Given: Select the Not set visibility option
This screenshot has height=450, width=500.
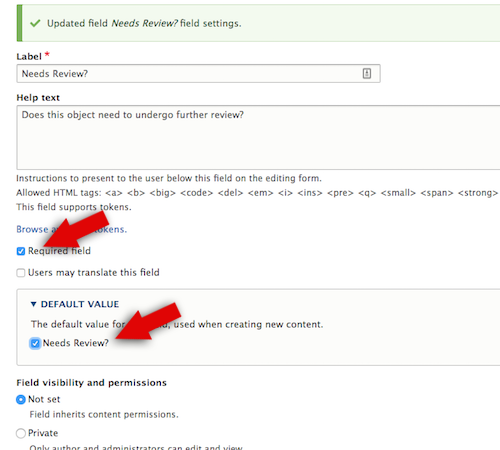Looking at the screenshot, I should 21,399.
